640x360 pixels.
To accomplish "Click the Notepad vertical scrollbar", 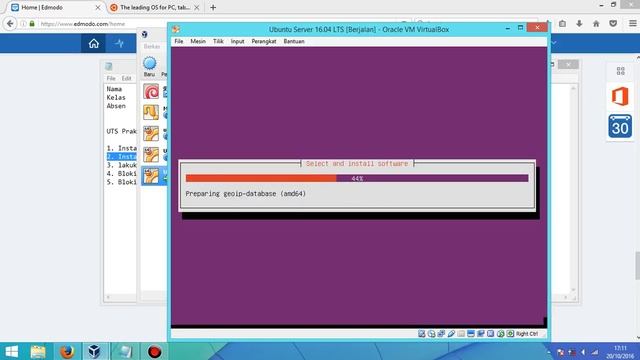I will pos(573,189).
